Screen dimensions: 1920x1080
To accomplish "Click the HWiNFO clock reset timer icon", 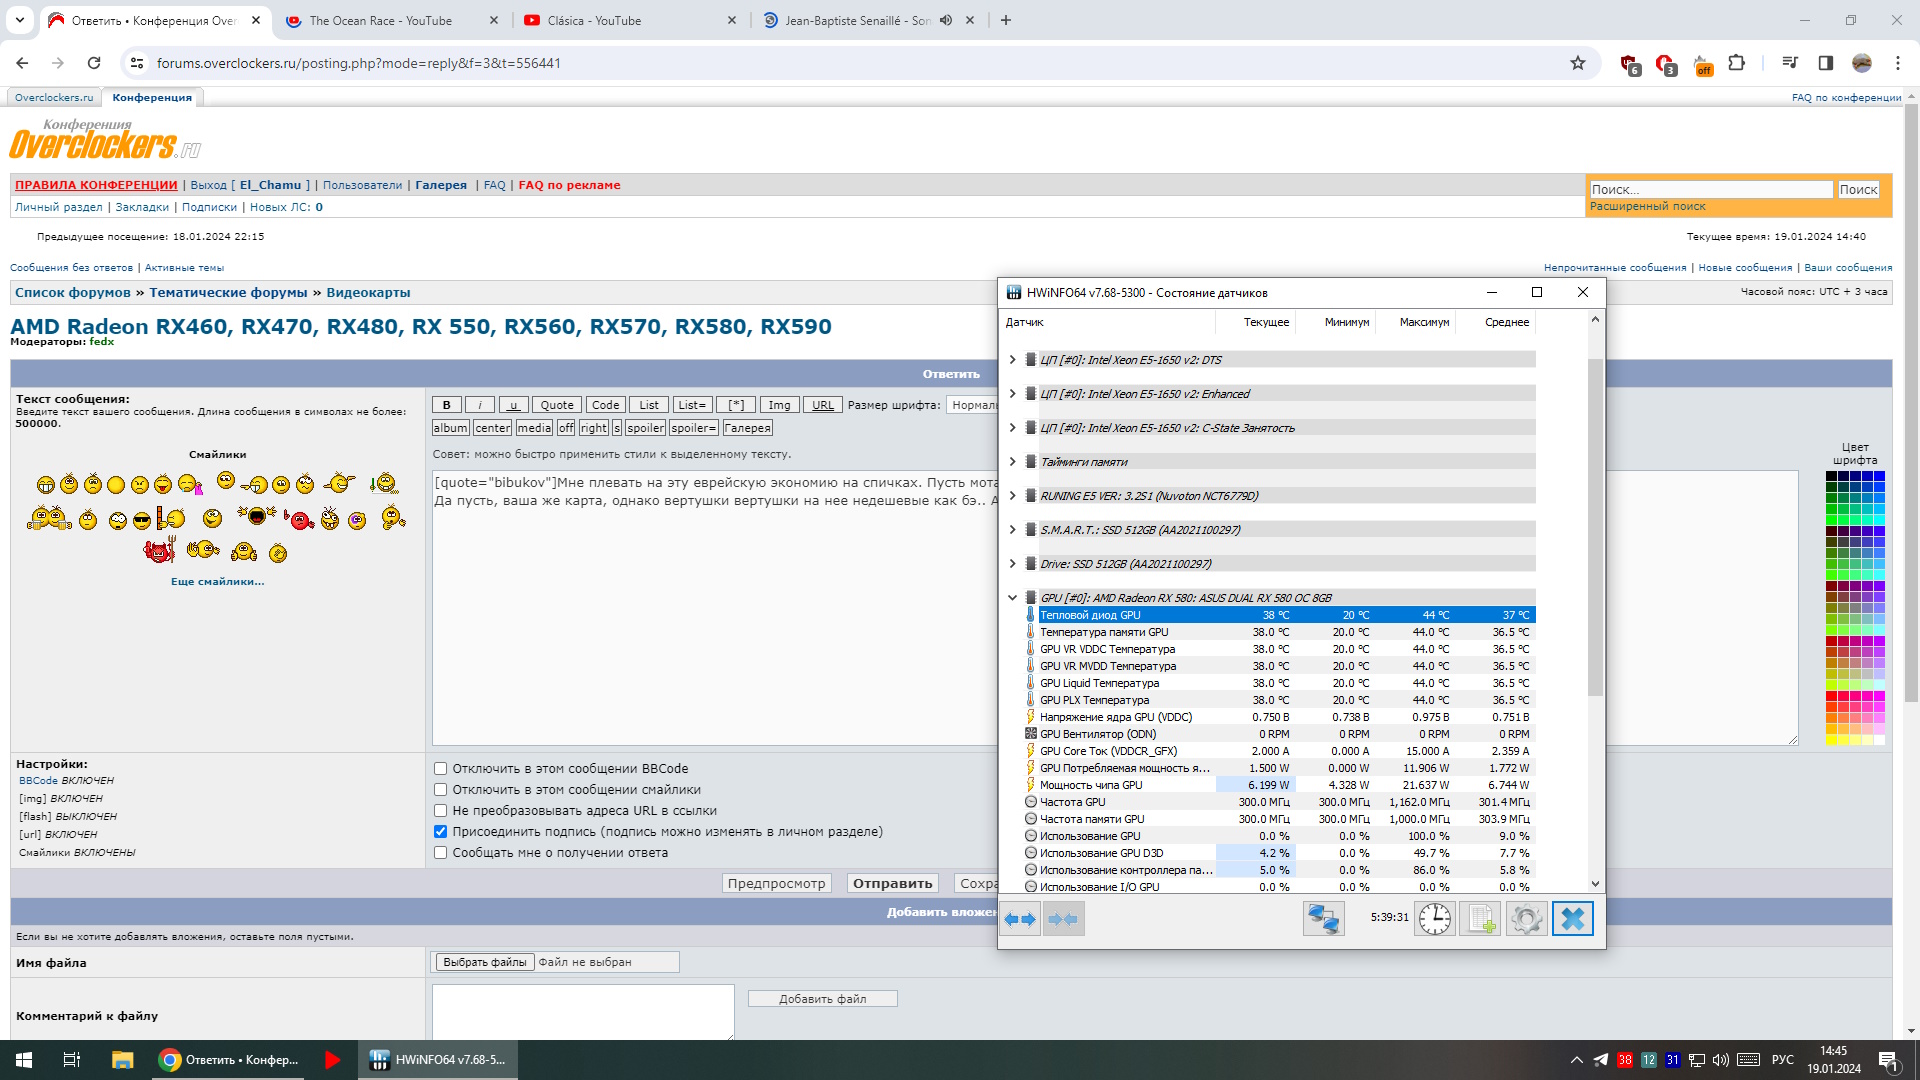I will click(1434, 918).
